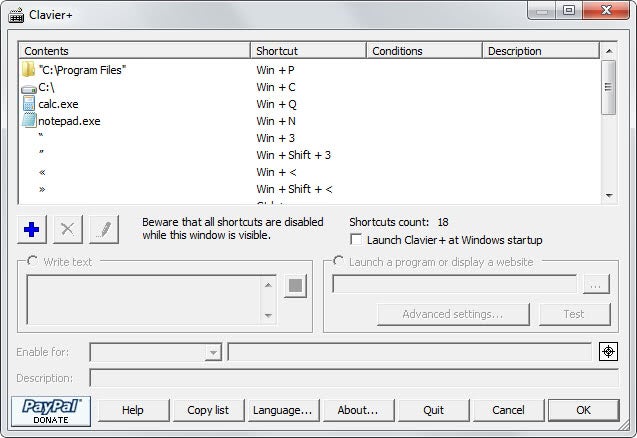Click the Quit button
The height and width of the screenshot is (438, 637).
click(433, 410)
